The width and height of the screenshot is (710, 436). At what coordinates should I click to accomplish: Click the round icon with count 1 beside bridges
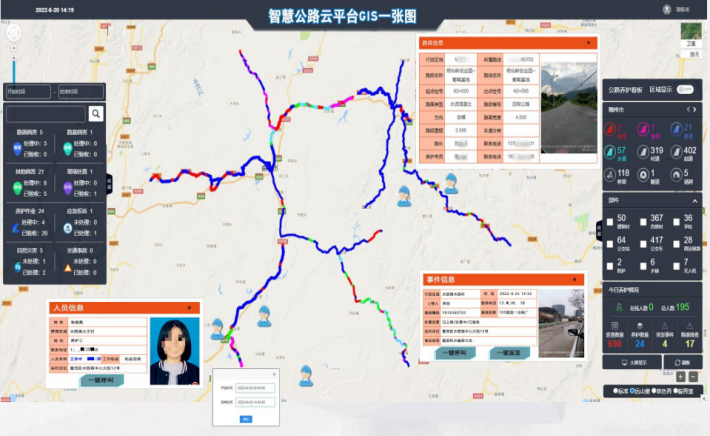point(643,174)
